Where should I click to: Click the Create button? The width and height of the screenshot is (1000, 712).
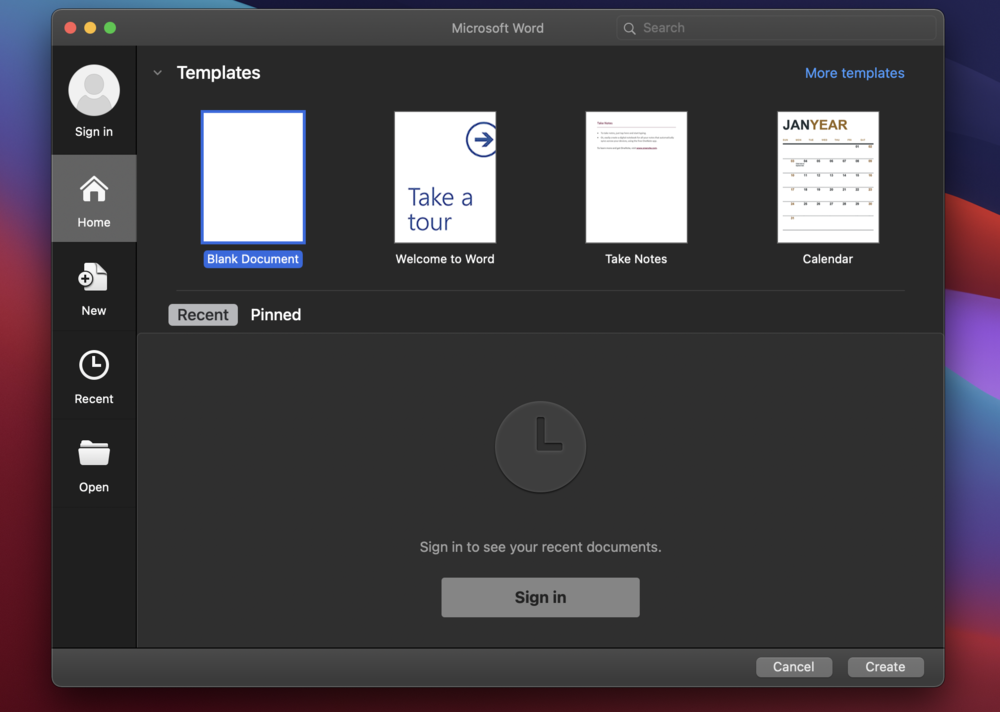885,667
